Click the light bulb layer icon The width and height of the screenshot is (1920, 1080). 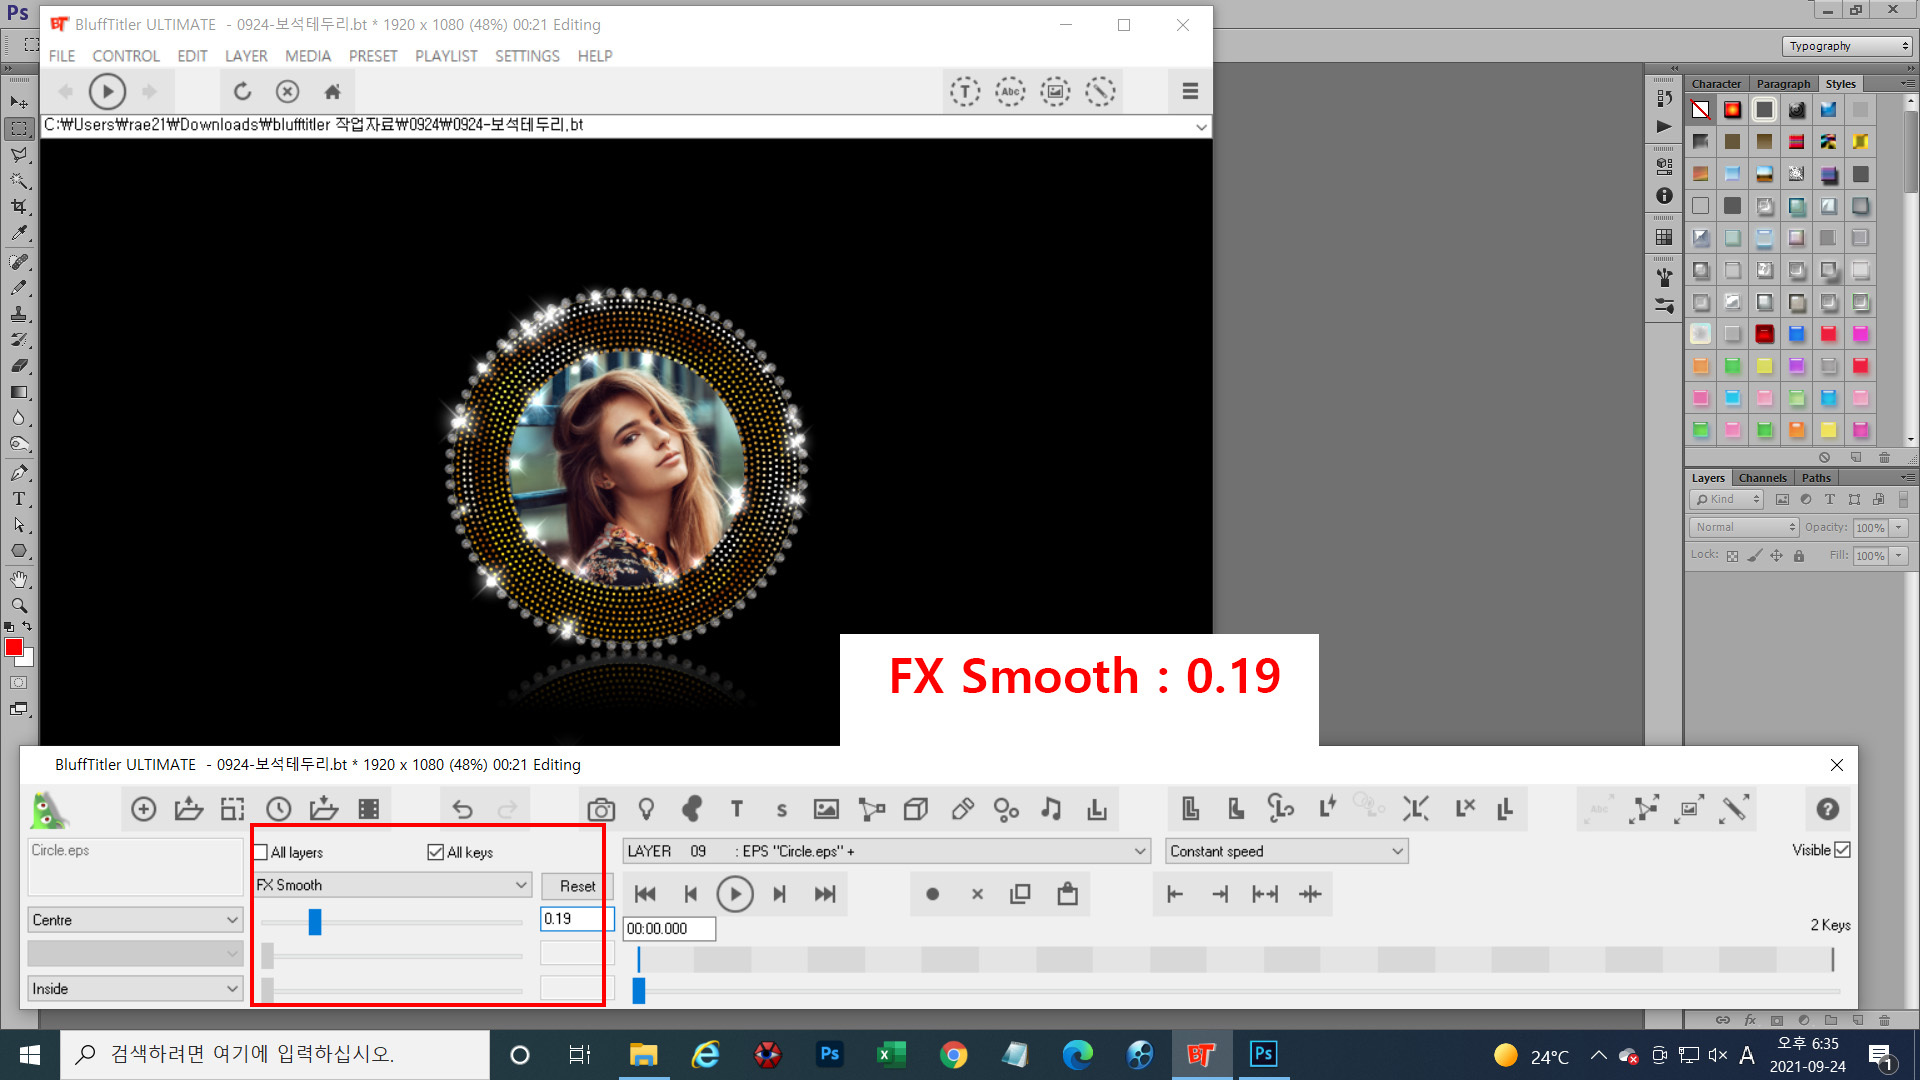coord(646,809)
